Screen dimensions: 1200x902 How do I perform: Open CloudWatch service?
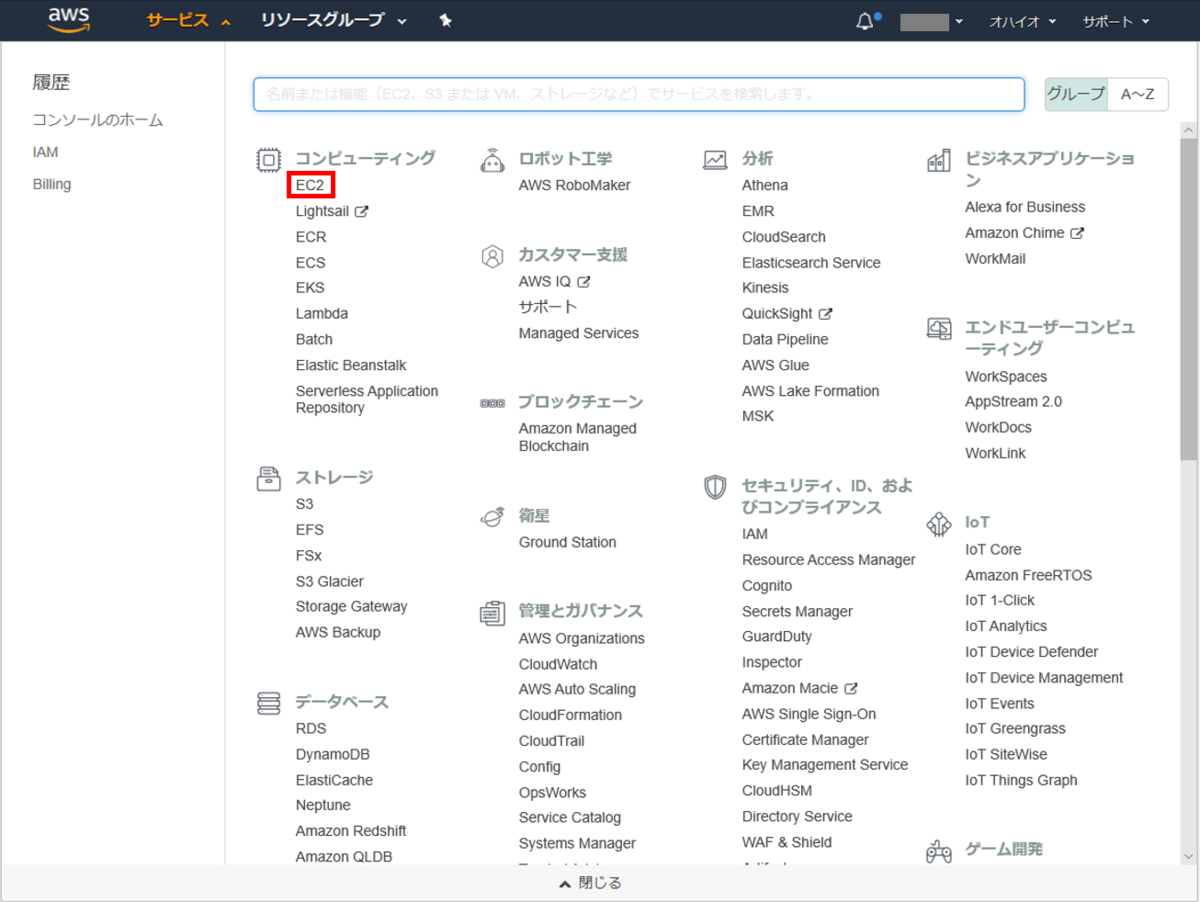coord(558,664)
